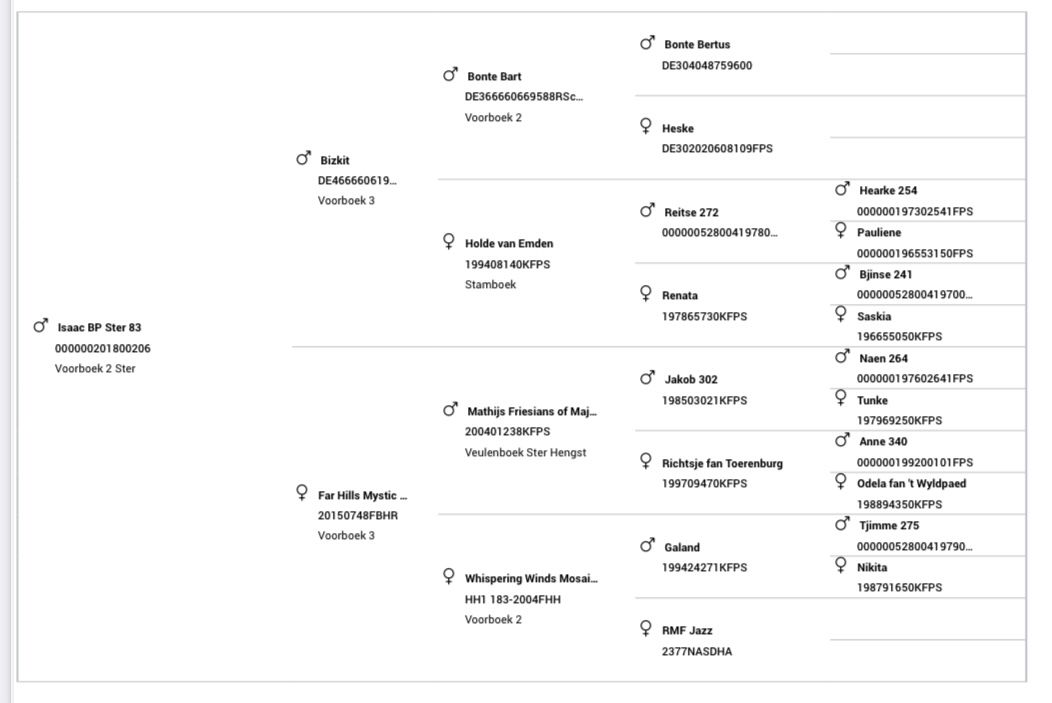1052x703 pixels.
Task: Open the Renata mare entry
Action: [680, 296]
